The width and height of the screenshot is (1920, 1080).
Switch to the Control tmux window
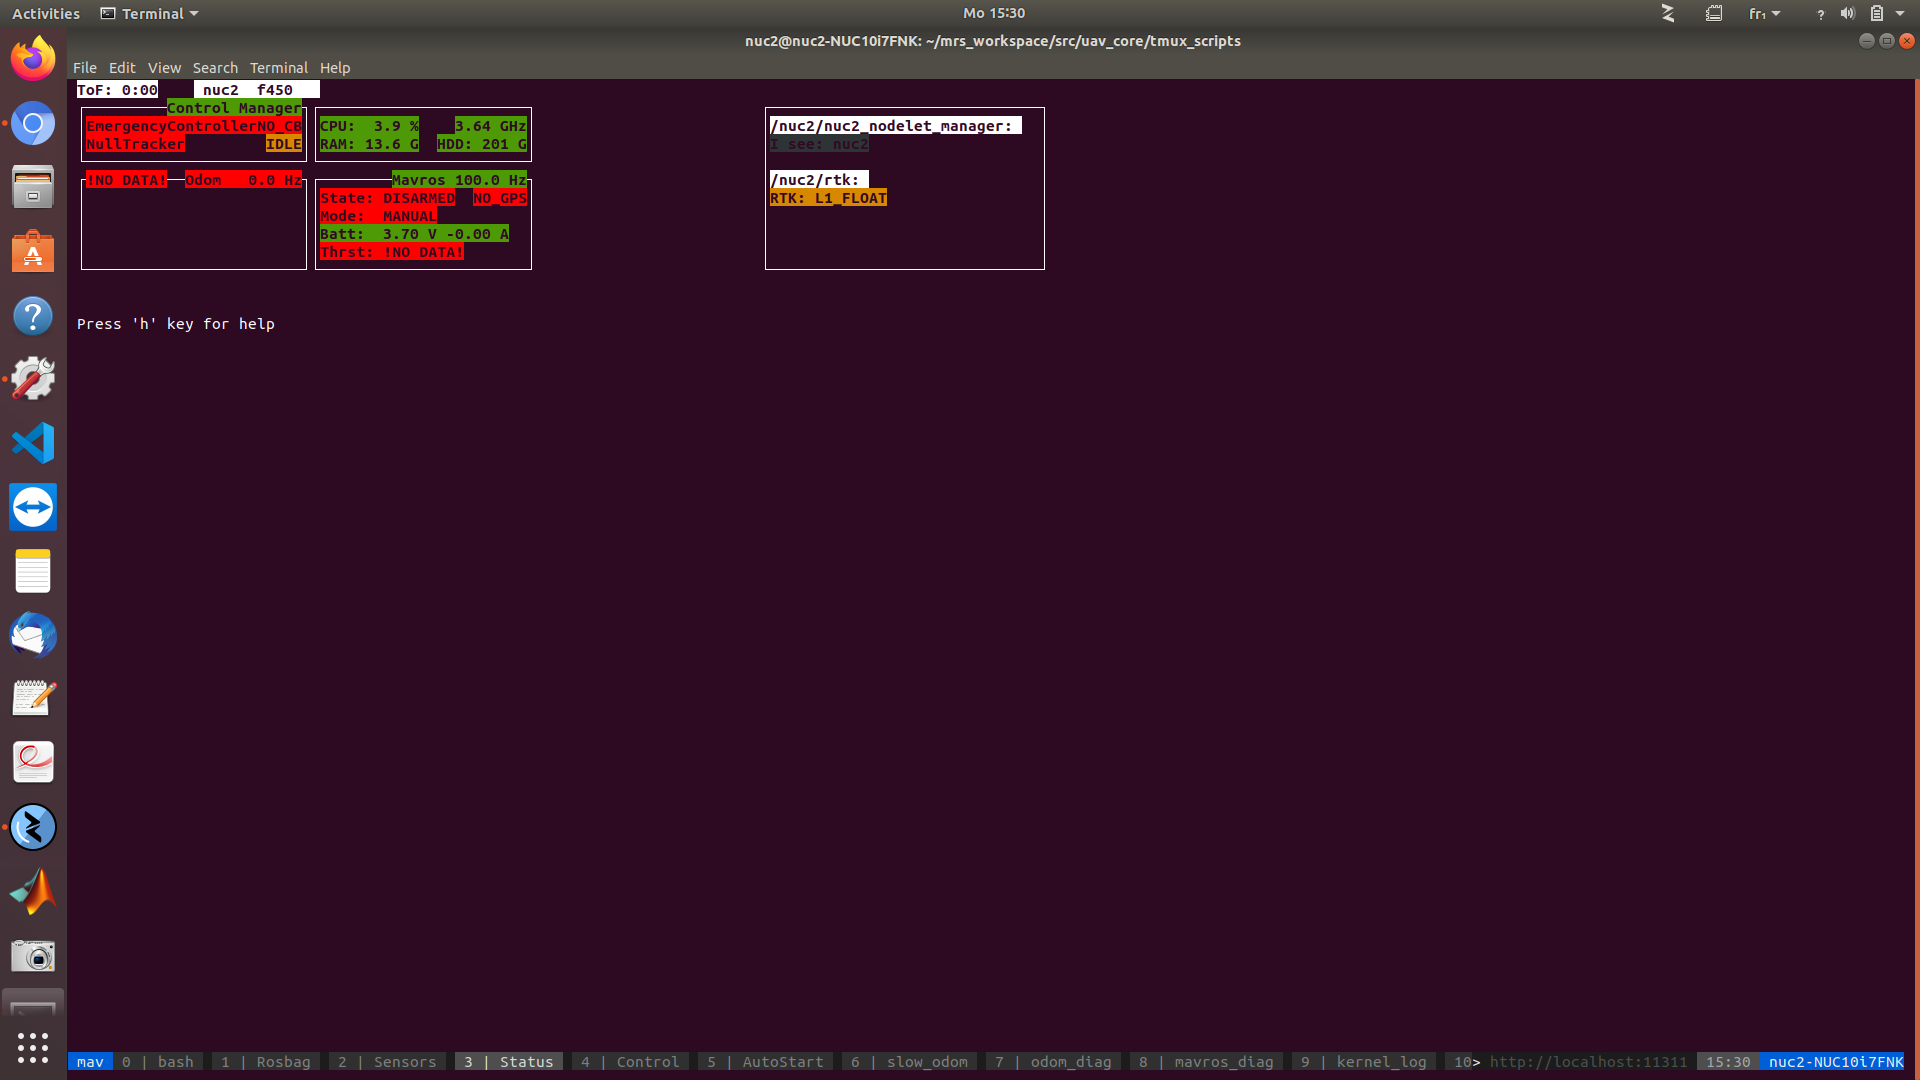pyautogui.click(x=630, y=1061)
